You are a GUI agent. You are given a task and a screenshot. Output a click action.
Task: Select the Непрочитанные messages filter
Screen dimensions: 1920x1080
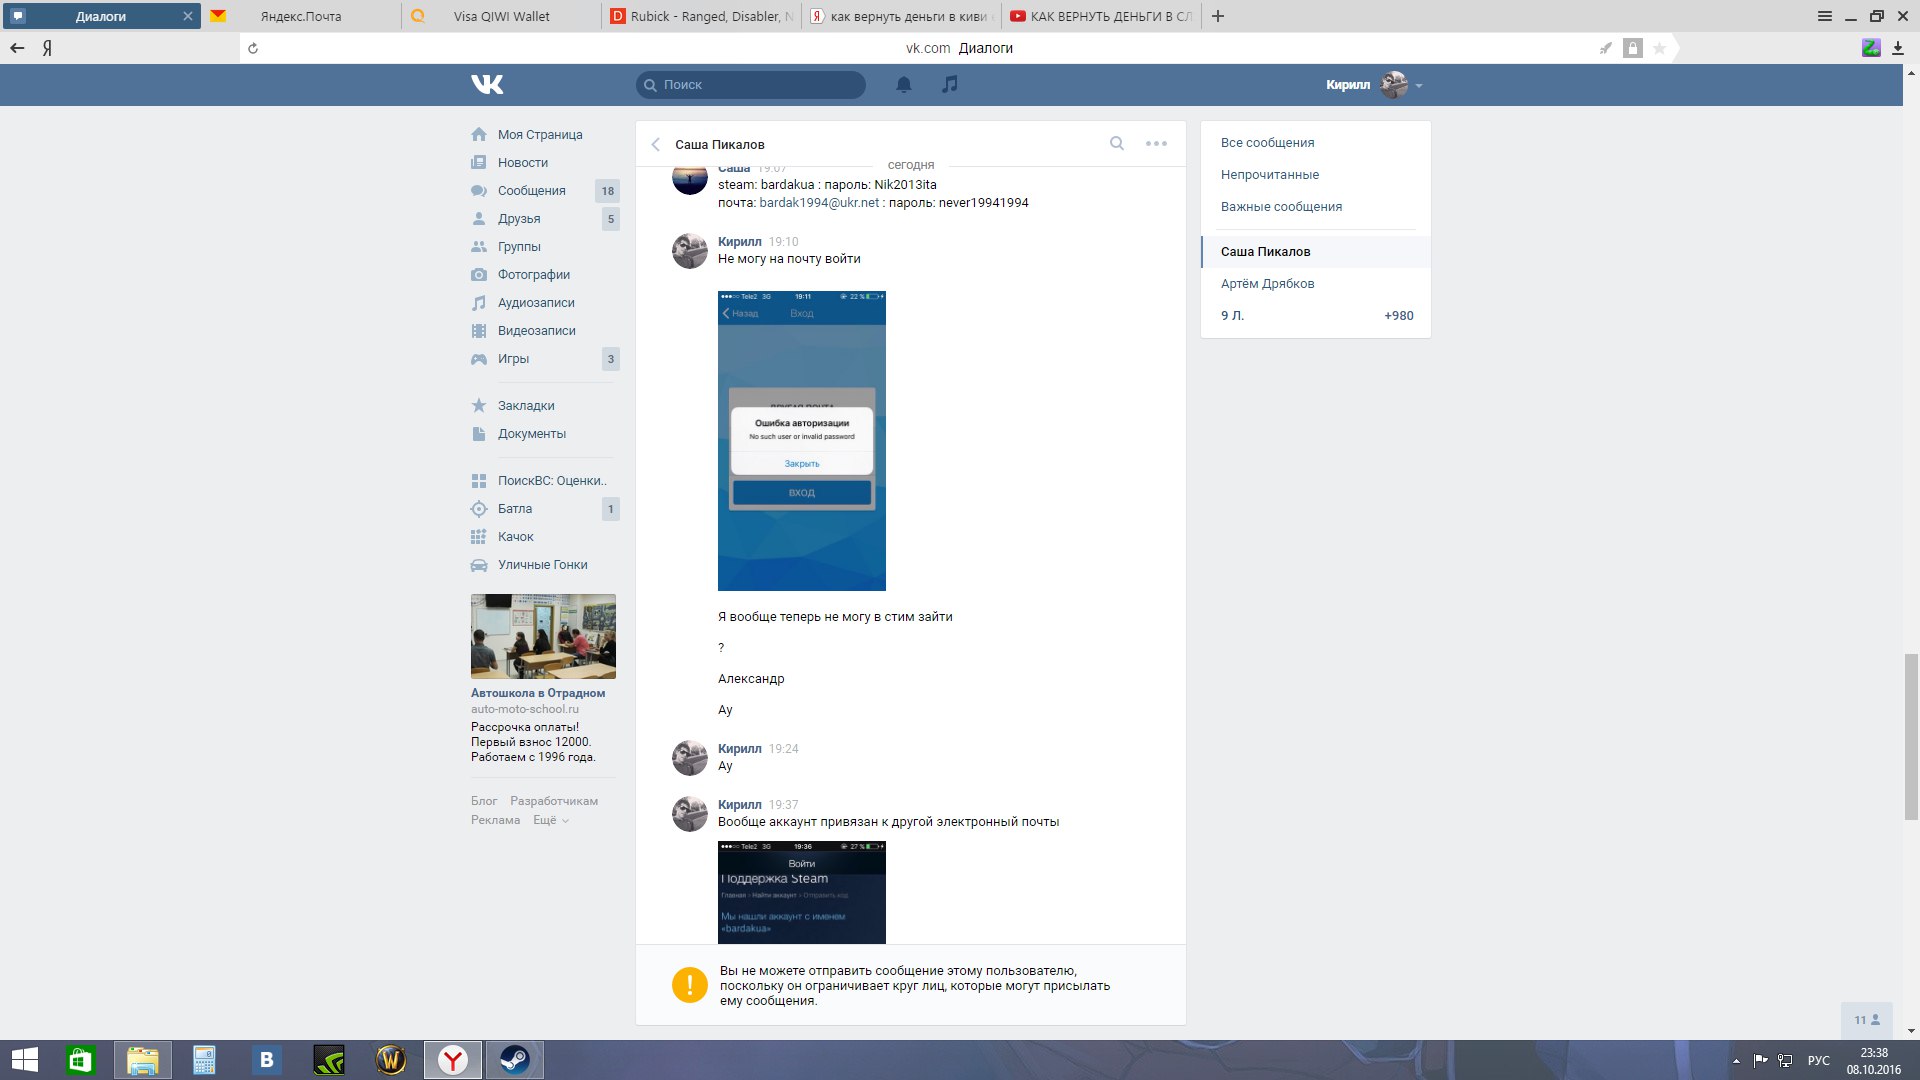click(x=1269, y=174)
